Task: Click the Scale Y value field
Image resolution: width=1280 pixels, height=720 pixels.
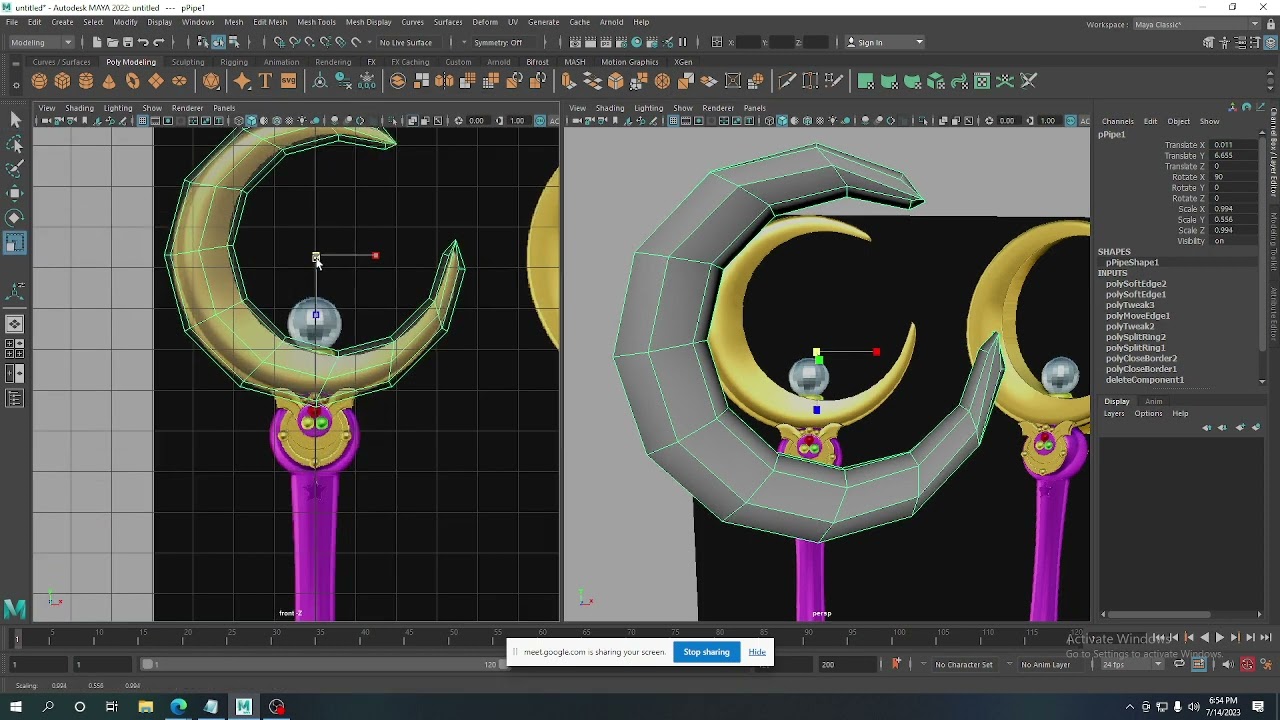Action: tap(1235, 220)
